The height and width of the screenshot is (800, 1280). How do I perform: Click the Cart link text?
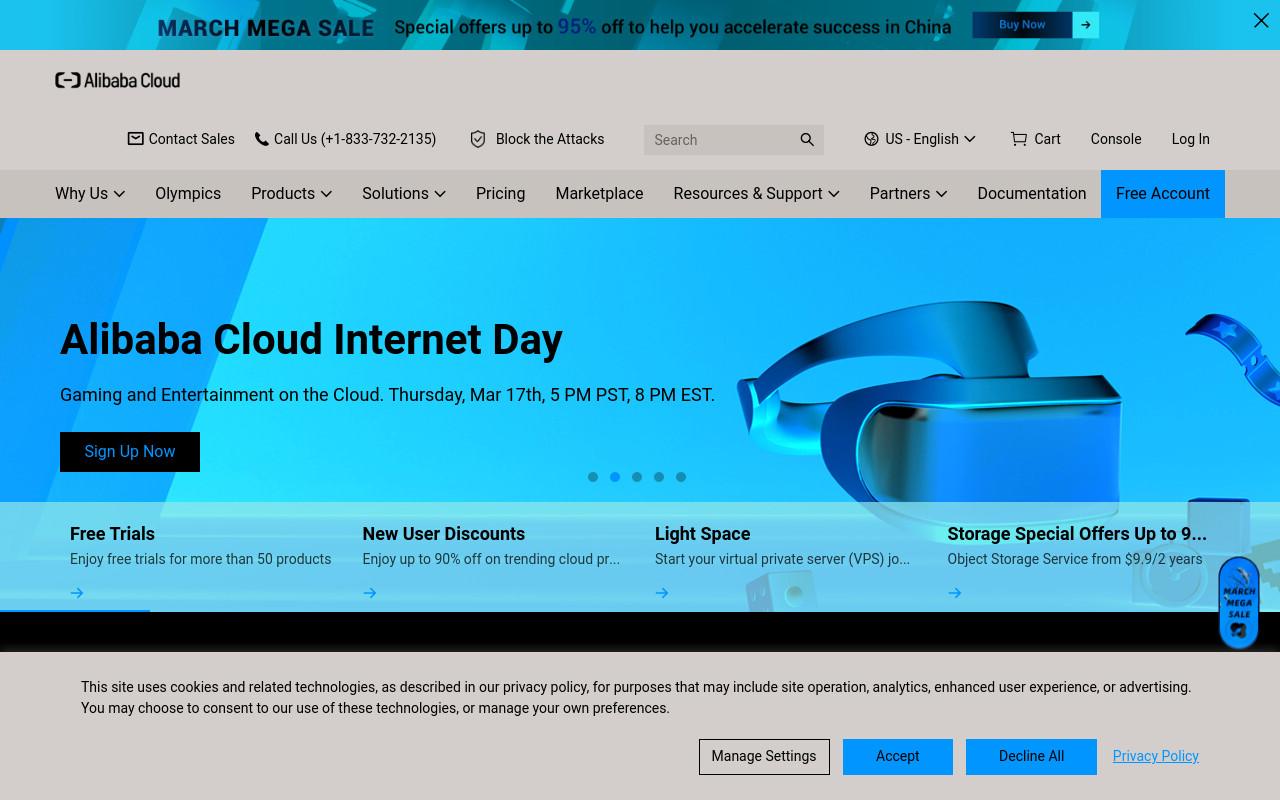1047,139
